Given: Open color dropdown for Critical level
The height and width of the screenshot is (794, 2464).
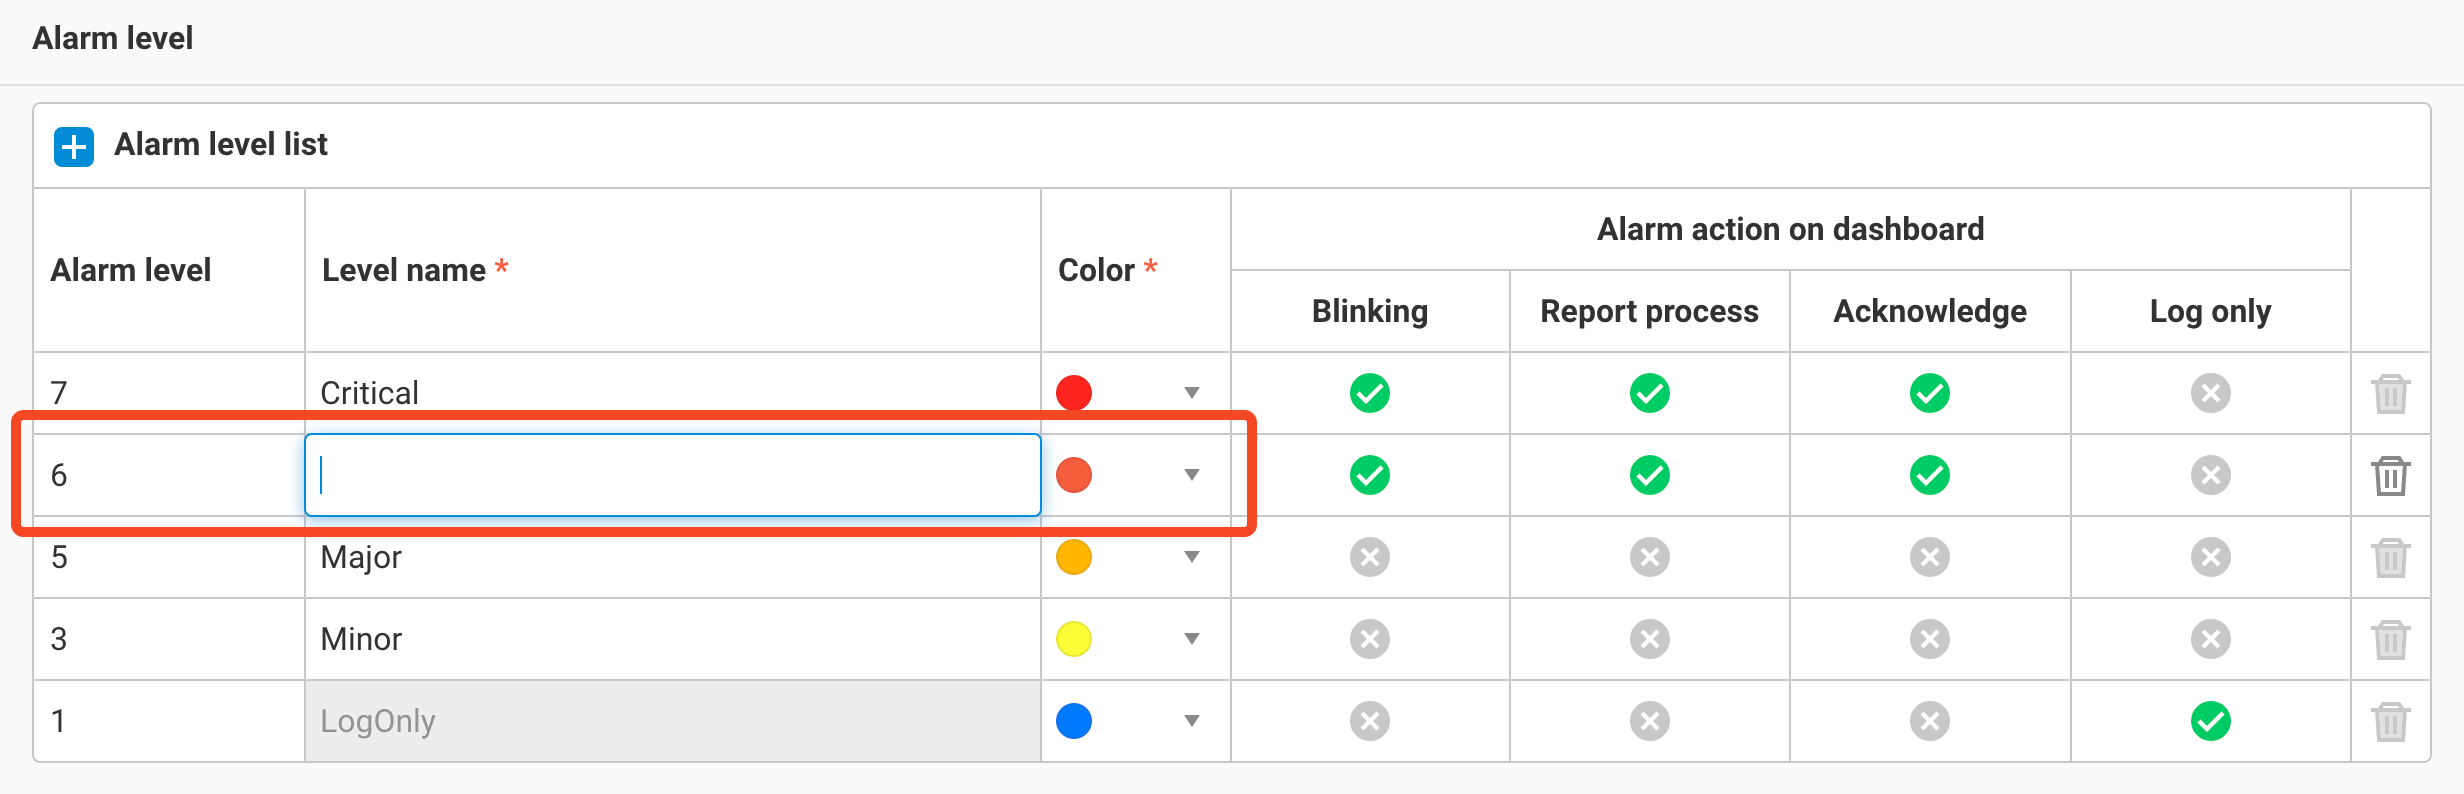Looking at the screenshot, I should pos(1191,393).
